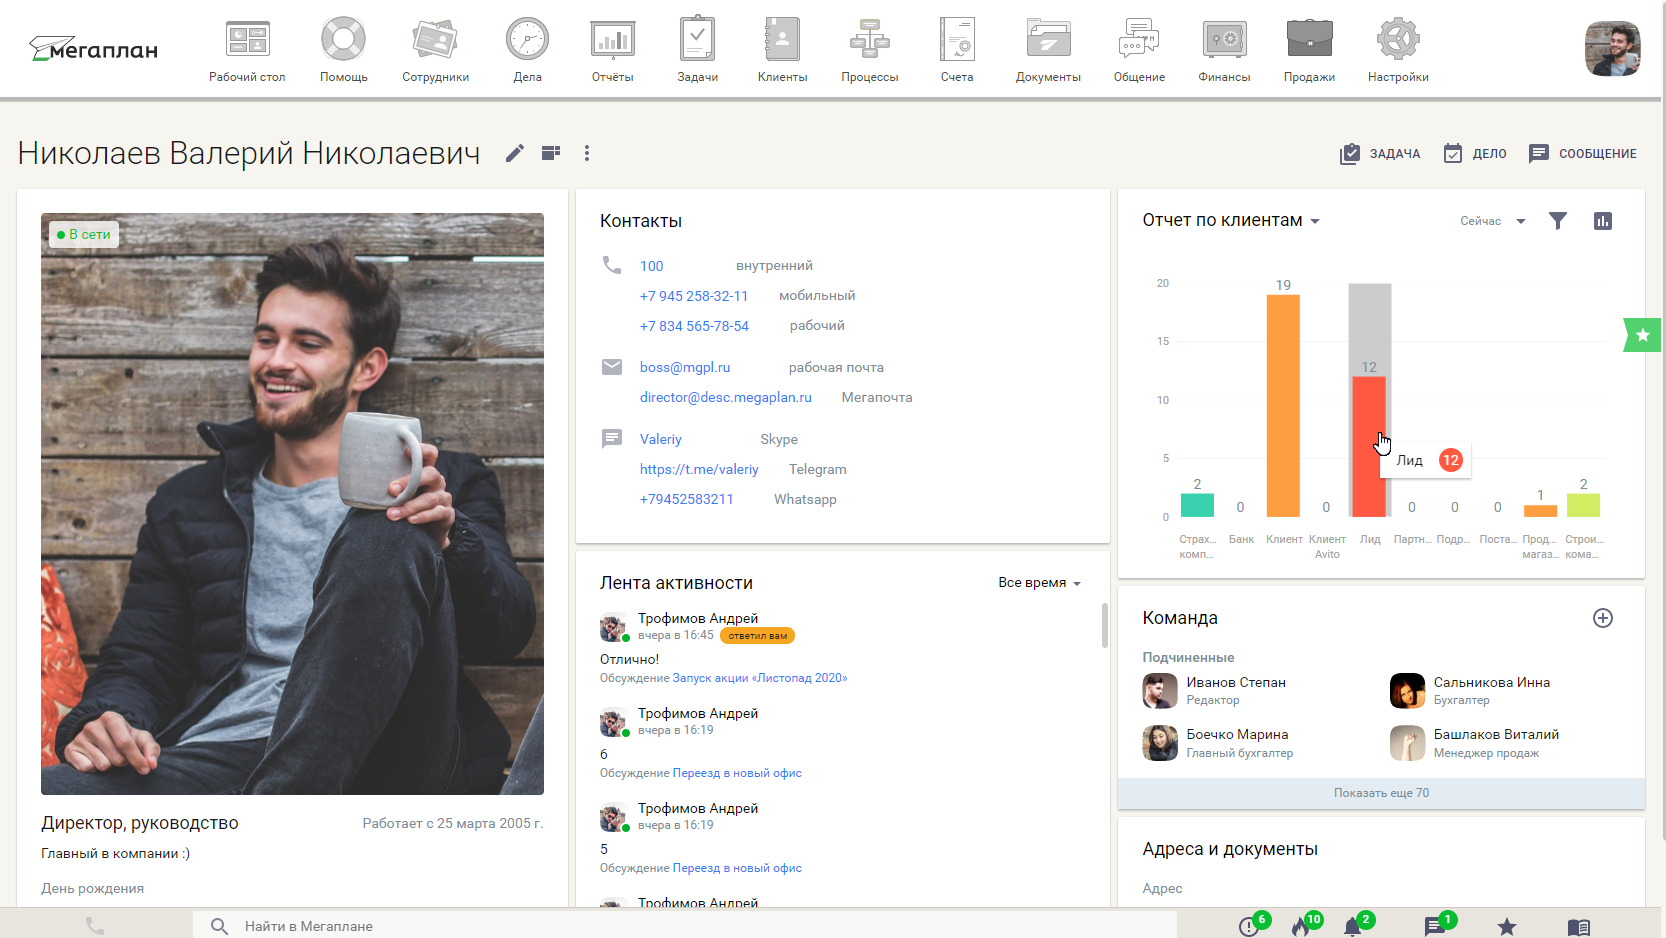The width and height of the screenshot is (1666, 938).
Task: Click the phone icon in bottom bar
Action: 95,926
